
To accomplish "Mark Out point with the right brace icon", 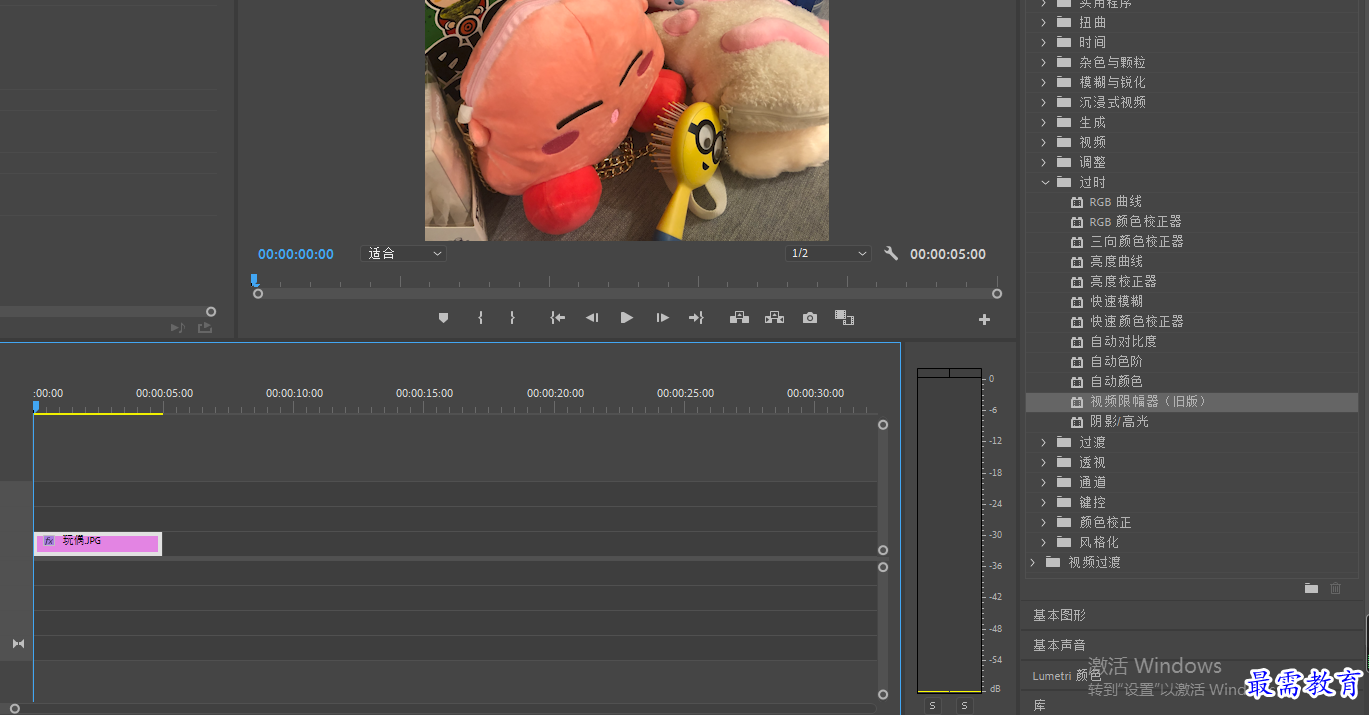I will point(512,318).
